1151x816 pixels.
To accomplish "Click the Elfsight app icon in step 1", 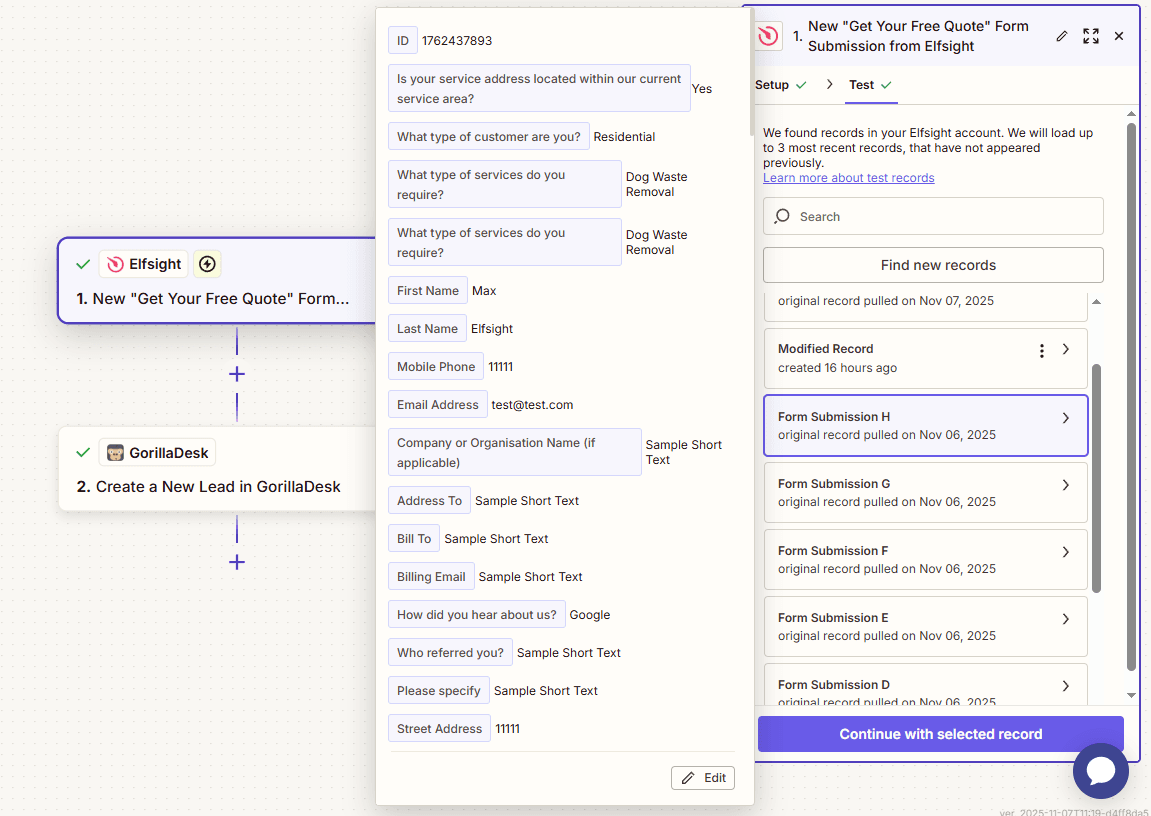I will tap(115, 264).
